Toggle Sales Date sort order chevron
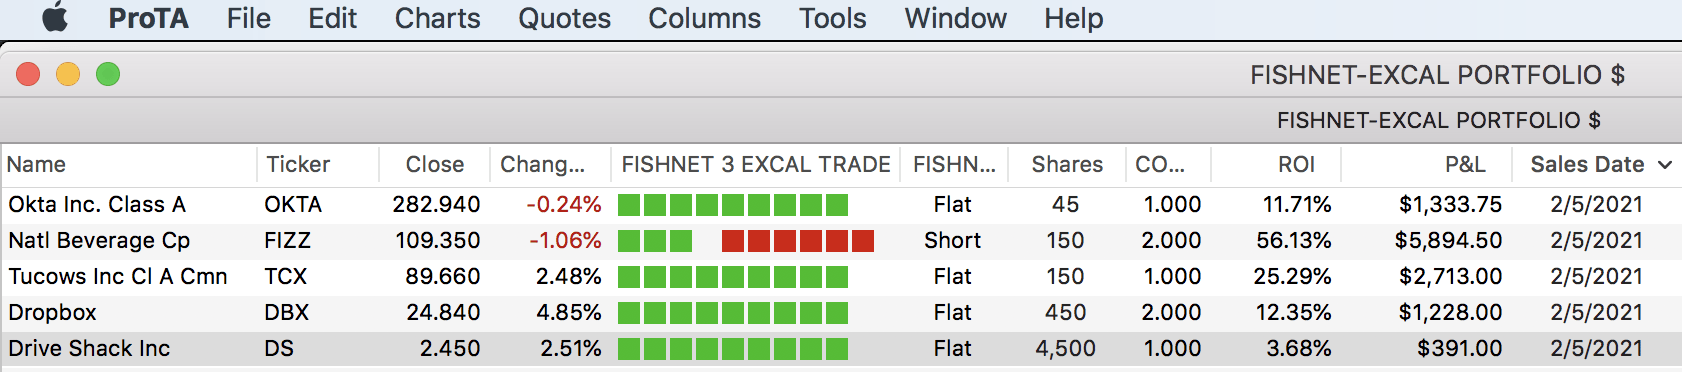The width and height of the screenshot is (1682, 372). [x=1665, y=165]
